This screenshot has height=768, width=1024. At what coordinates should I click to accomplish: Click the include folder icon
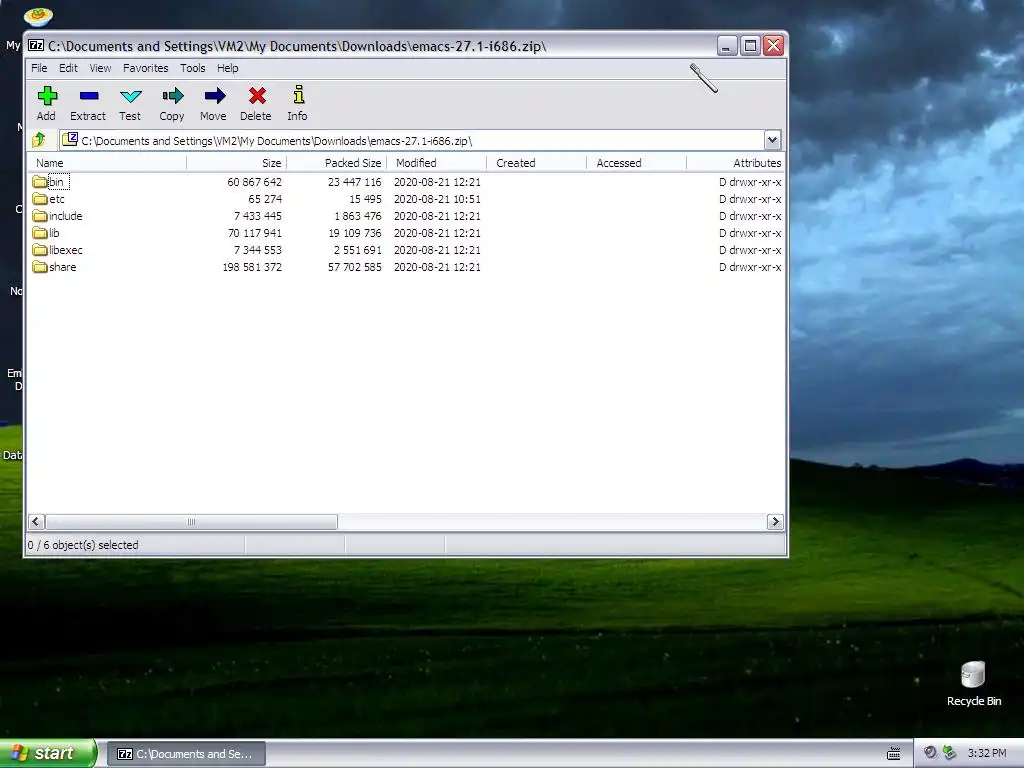pos(40,216)
